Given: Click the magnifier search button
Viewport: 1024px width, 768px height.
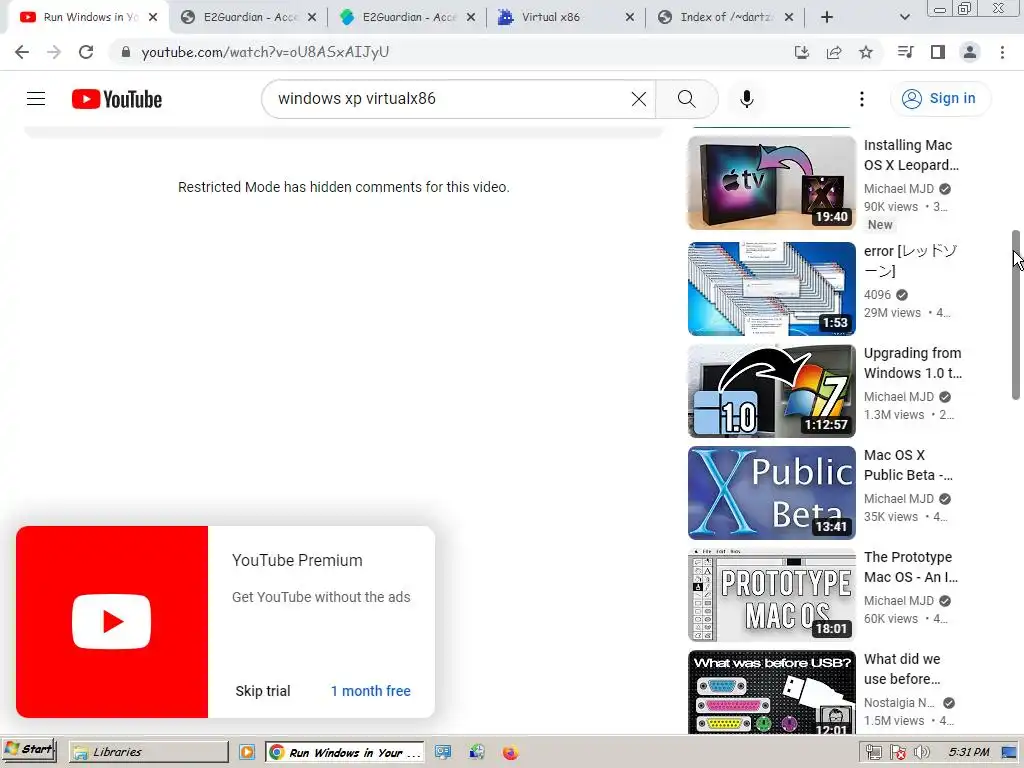Looking at the screenshot, I should (x=686, y=99).
